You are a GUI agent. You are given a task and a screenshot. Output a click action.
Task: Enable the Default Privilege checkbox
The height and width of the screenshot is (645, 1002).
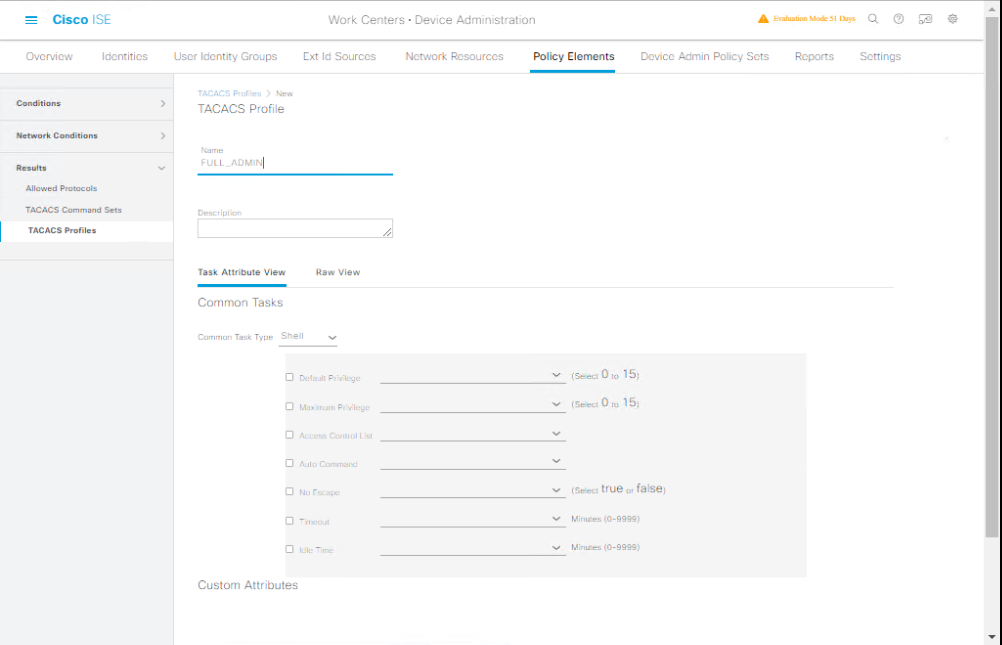(x=289, y=377)
